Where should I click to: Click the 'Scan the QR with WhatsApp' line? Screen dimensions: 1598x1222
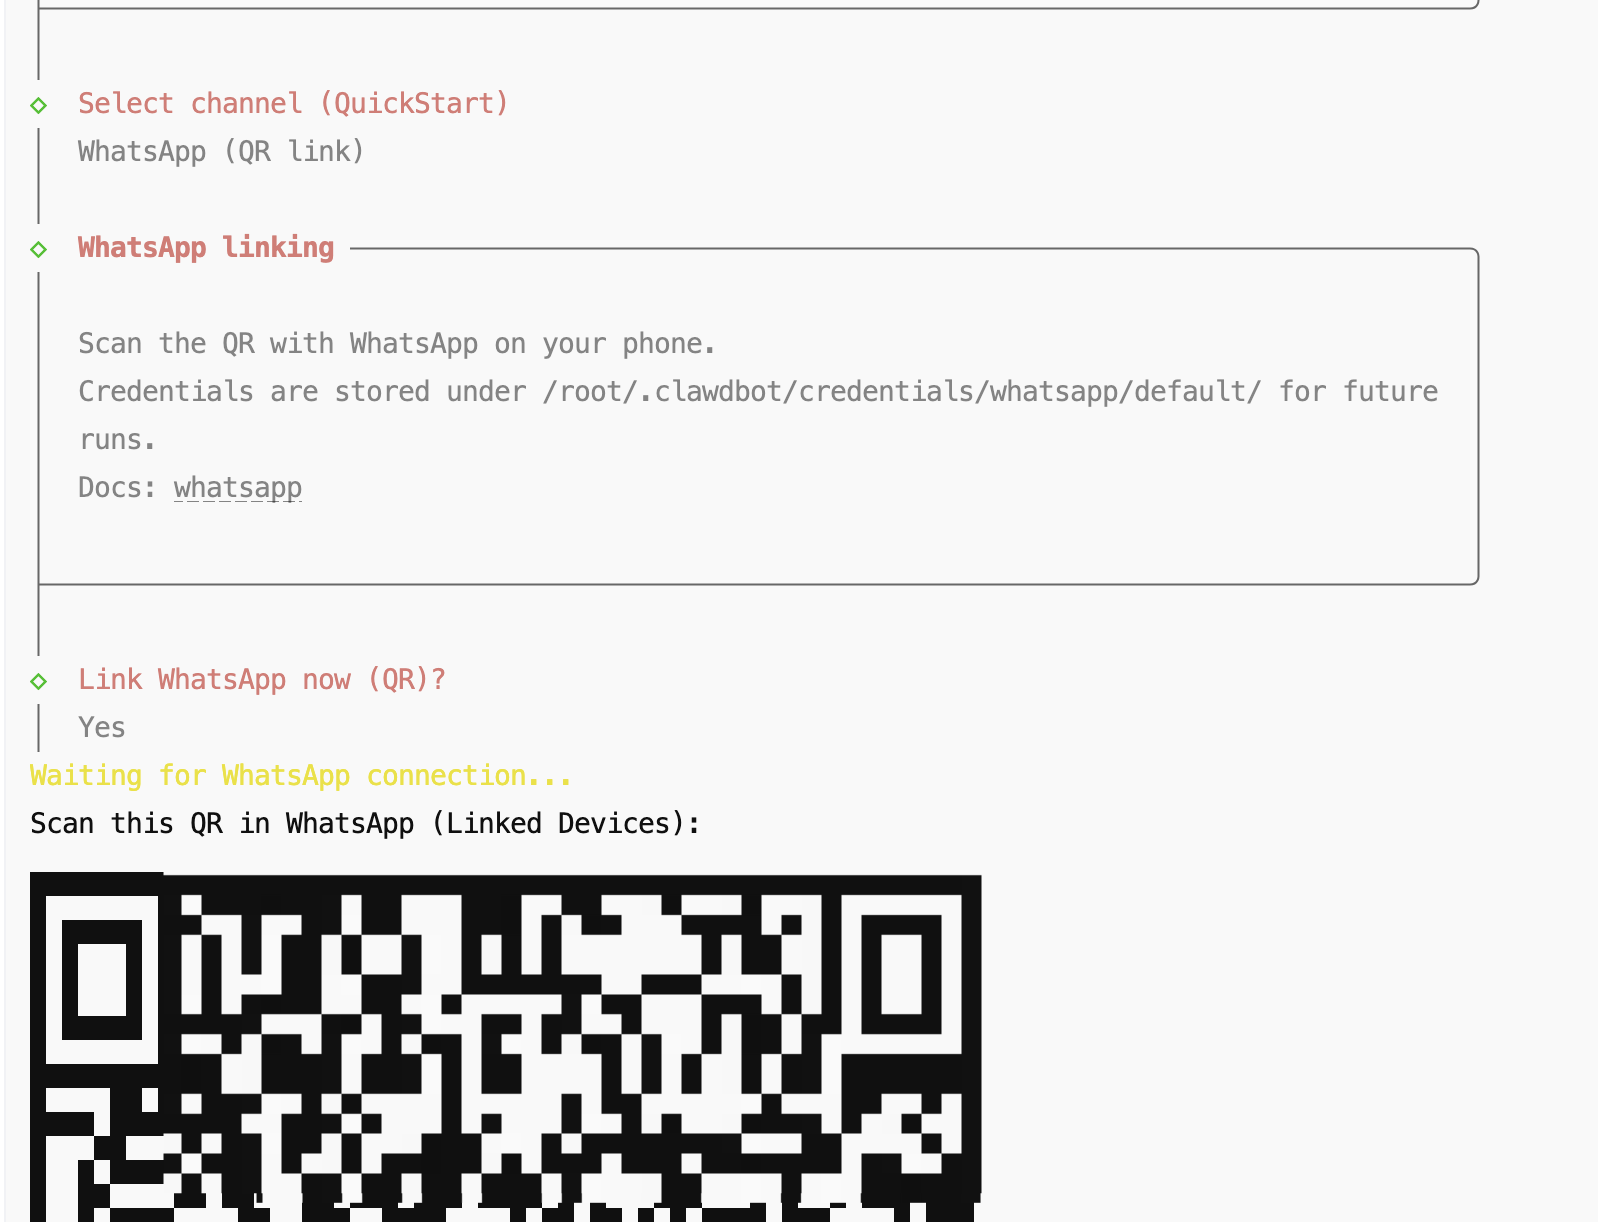click(397, 344)
